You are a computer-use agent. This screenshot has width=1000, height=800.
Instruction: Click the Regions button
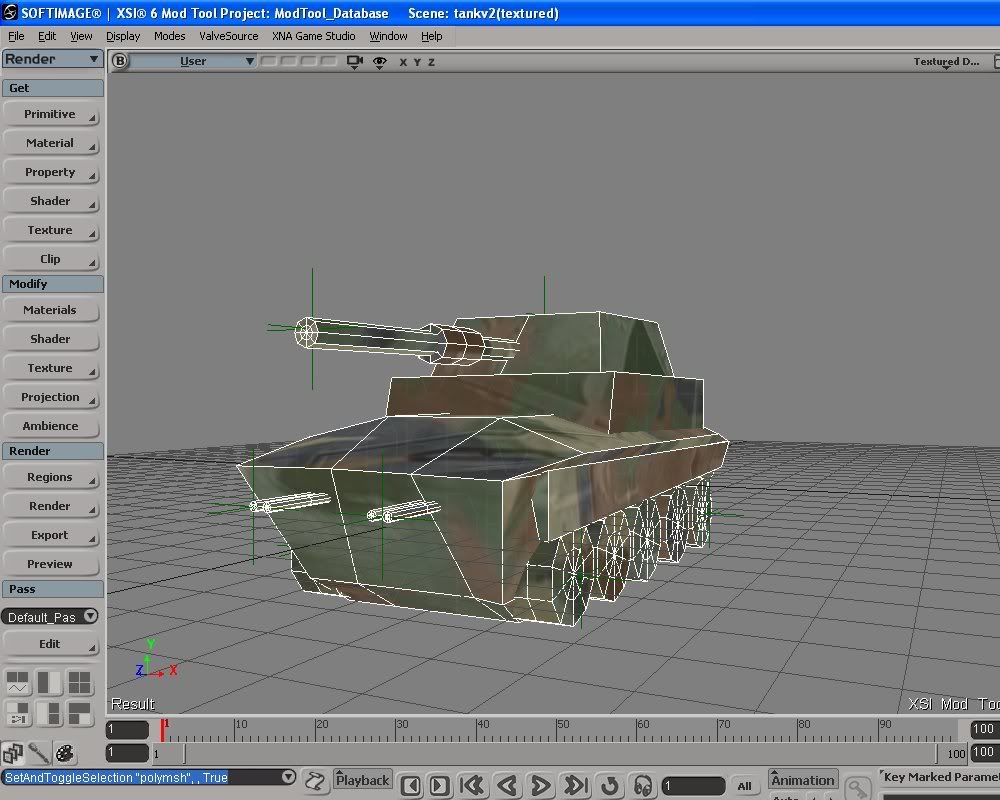pos(50,477)
